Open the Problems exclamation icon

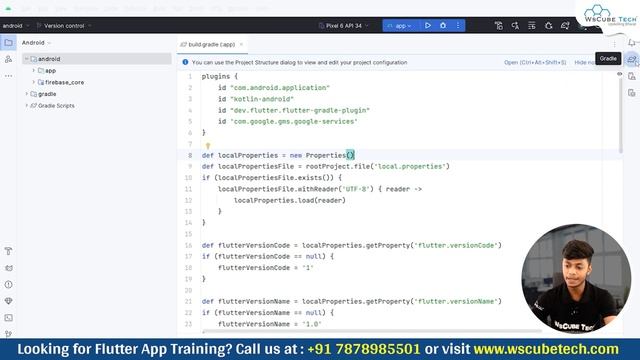coord(8,284)
